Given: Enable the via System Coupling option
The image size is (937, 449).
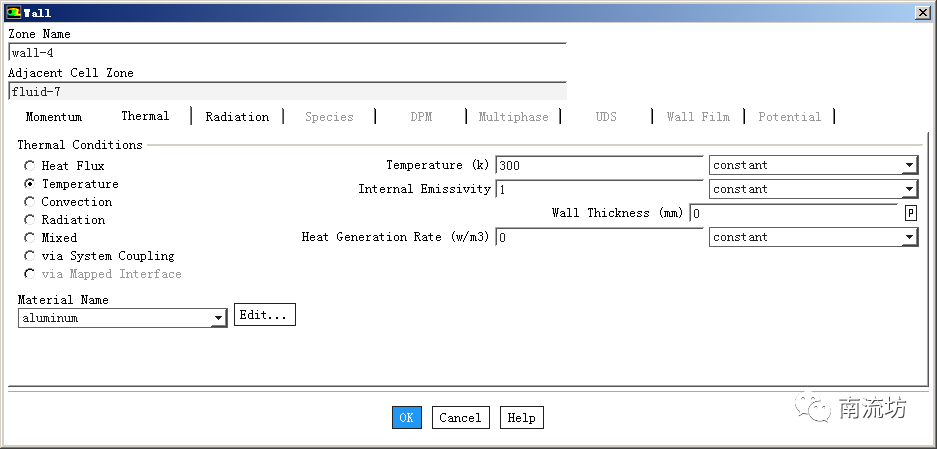Looking at the screenshot, I should pos(30,256).
